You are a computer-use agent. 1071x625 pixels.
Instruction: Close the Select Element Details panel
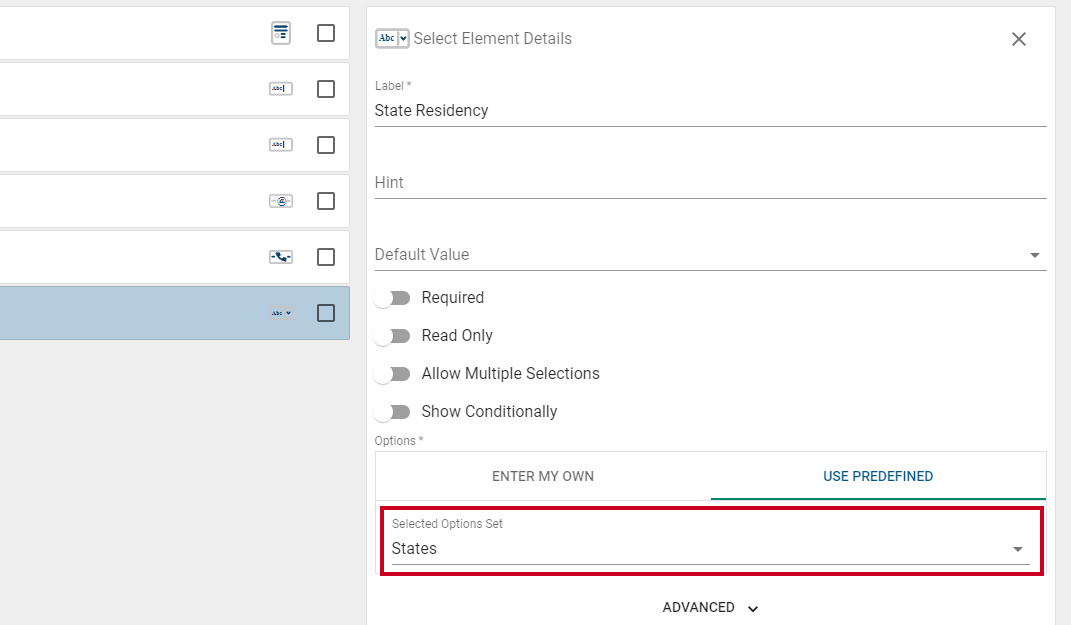[x=1018, y=39]
